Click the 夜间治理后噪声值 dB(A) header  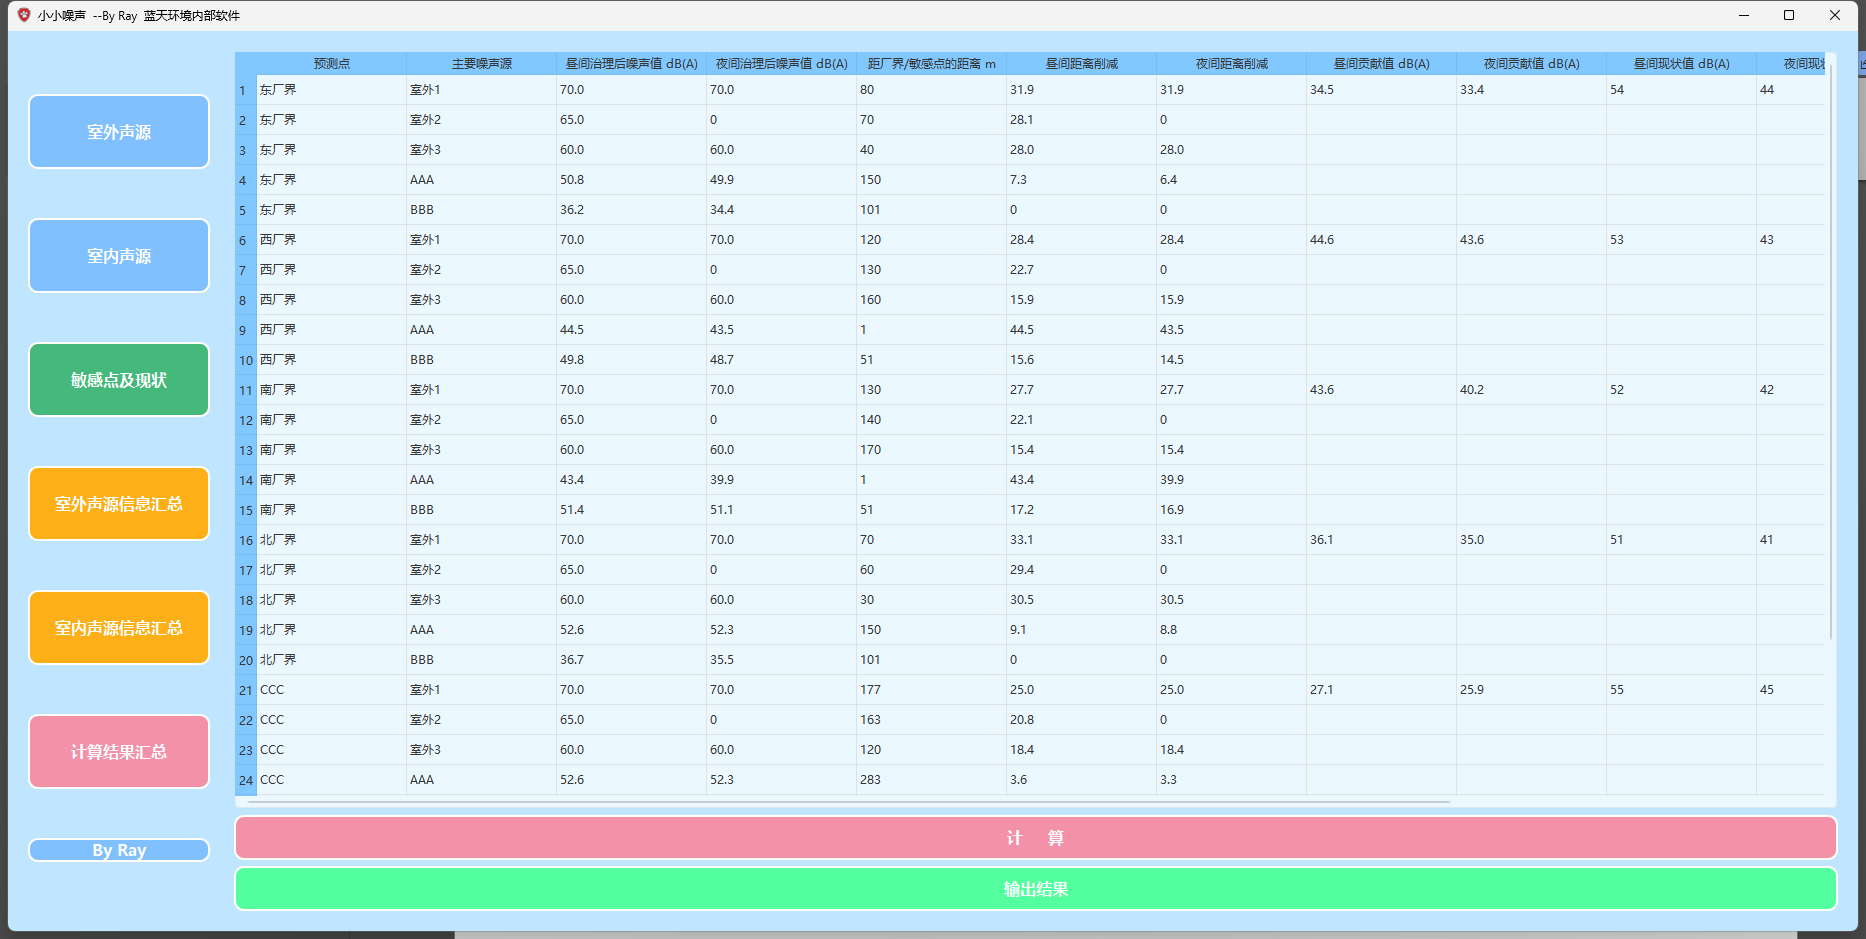781,63
